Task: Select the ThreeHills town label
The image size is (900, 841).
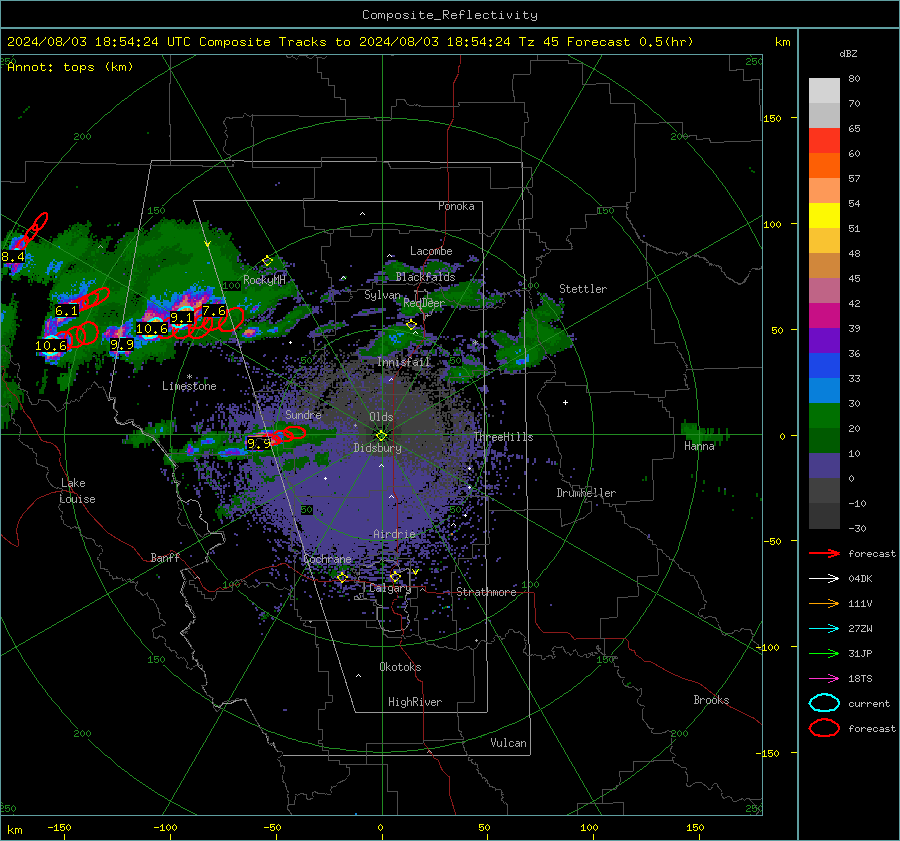Action: (x=503, y=437)
